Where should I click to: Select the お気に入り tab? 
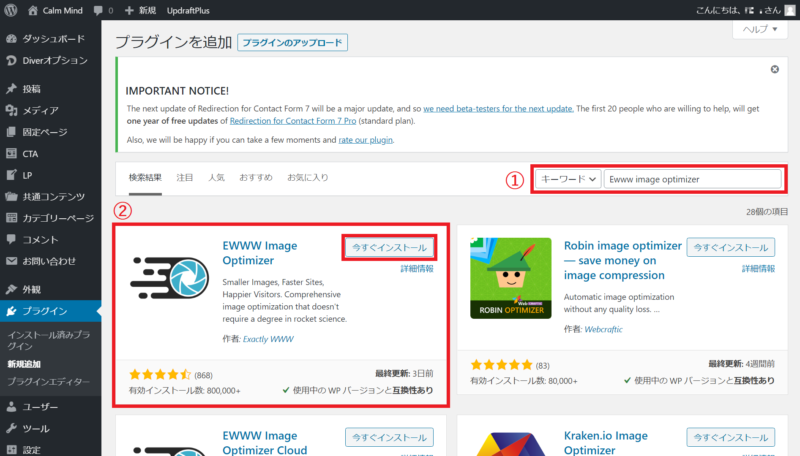click(x=308, y=178)
